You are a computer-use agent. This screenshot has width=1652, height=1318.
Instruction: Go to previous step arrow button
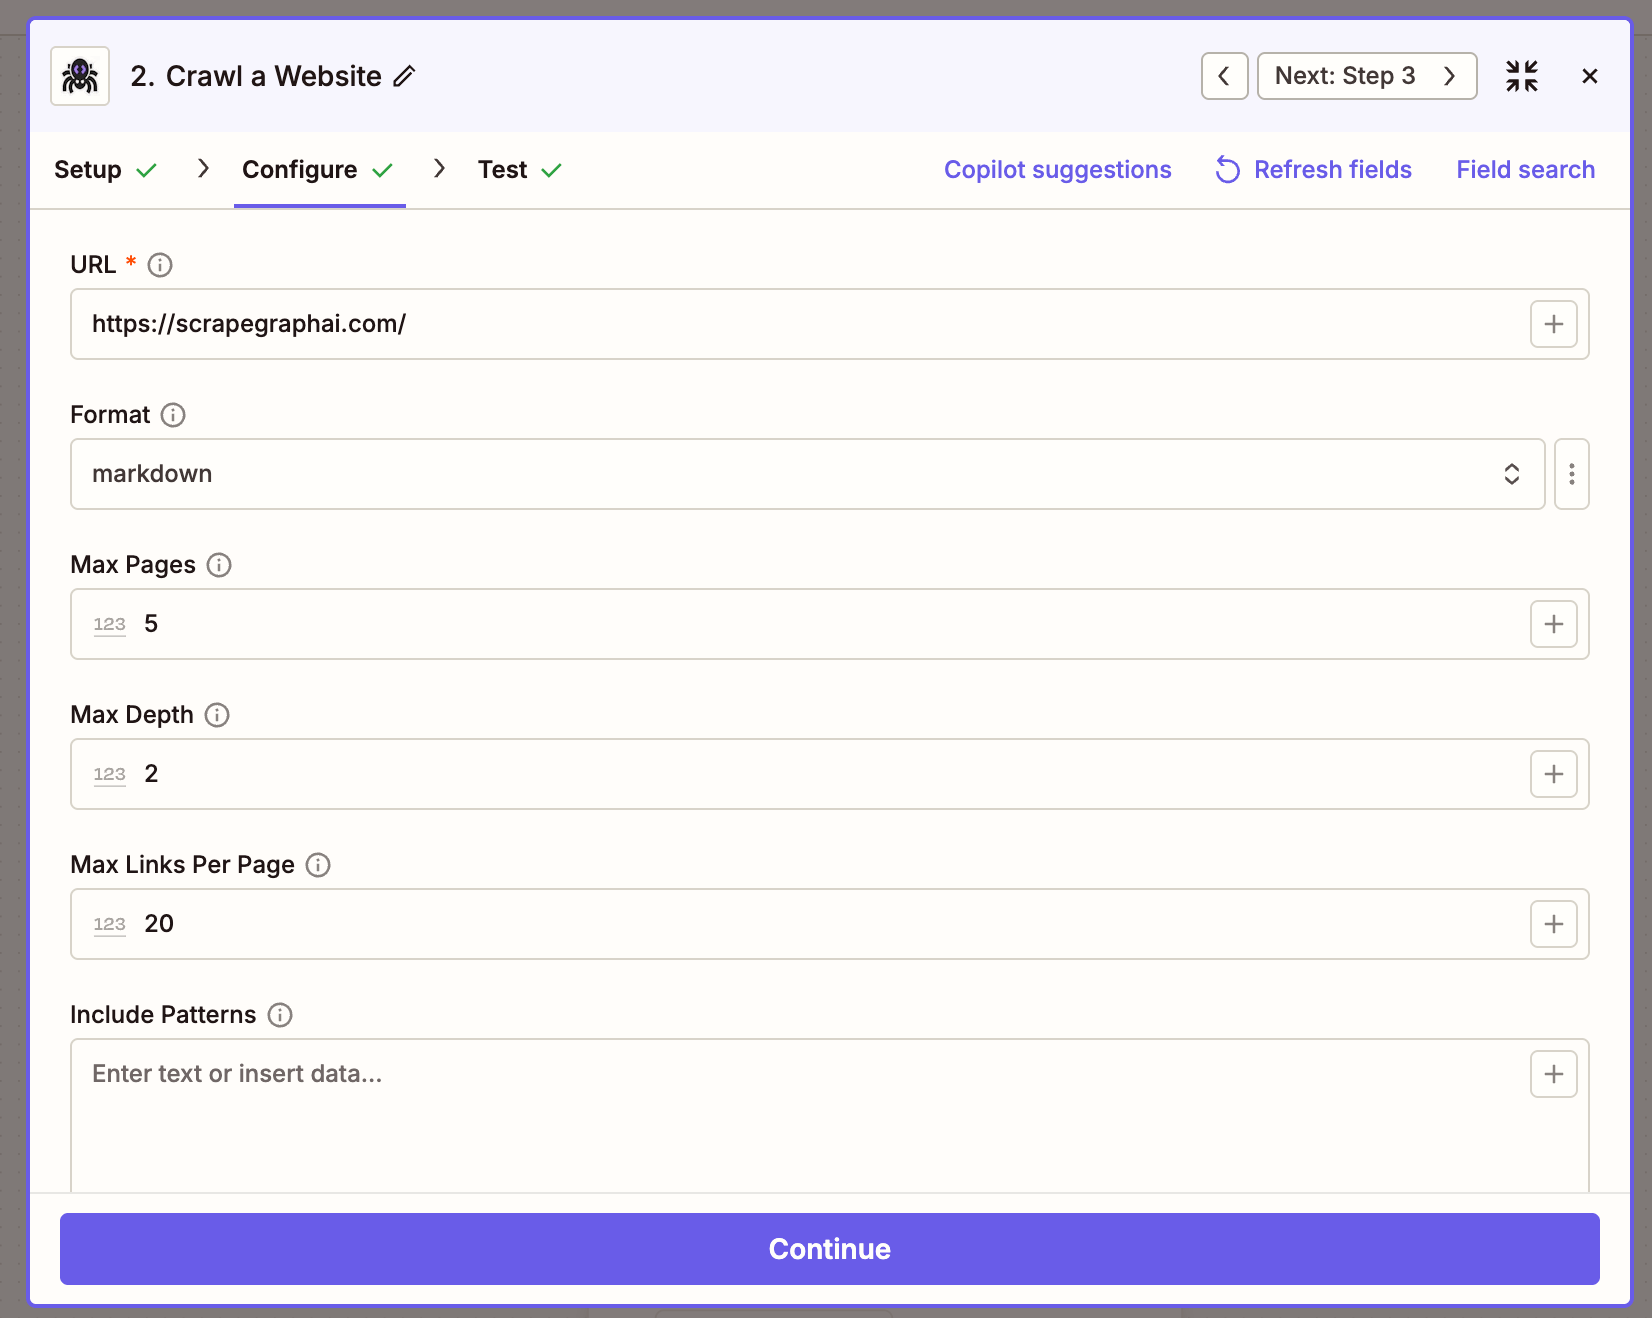[1224, 76]
